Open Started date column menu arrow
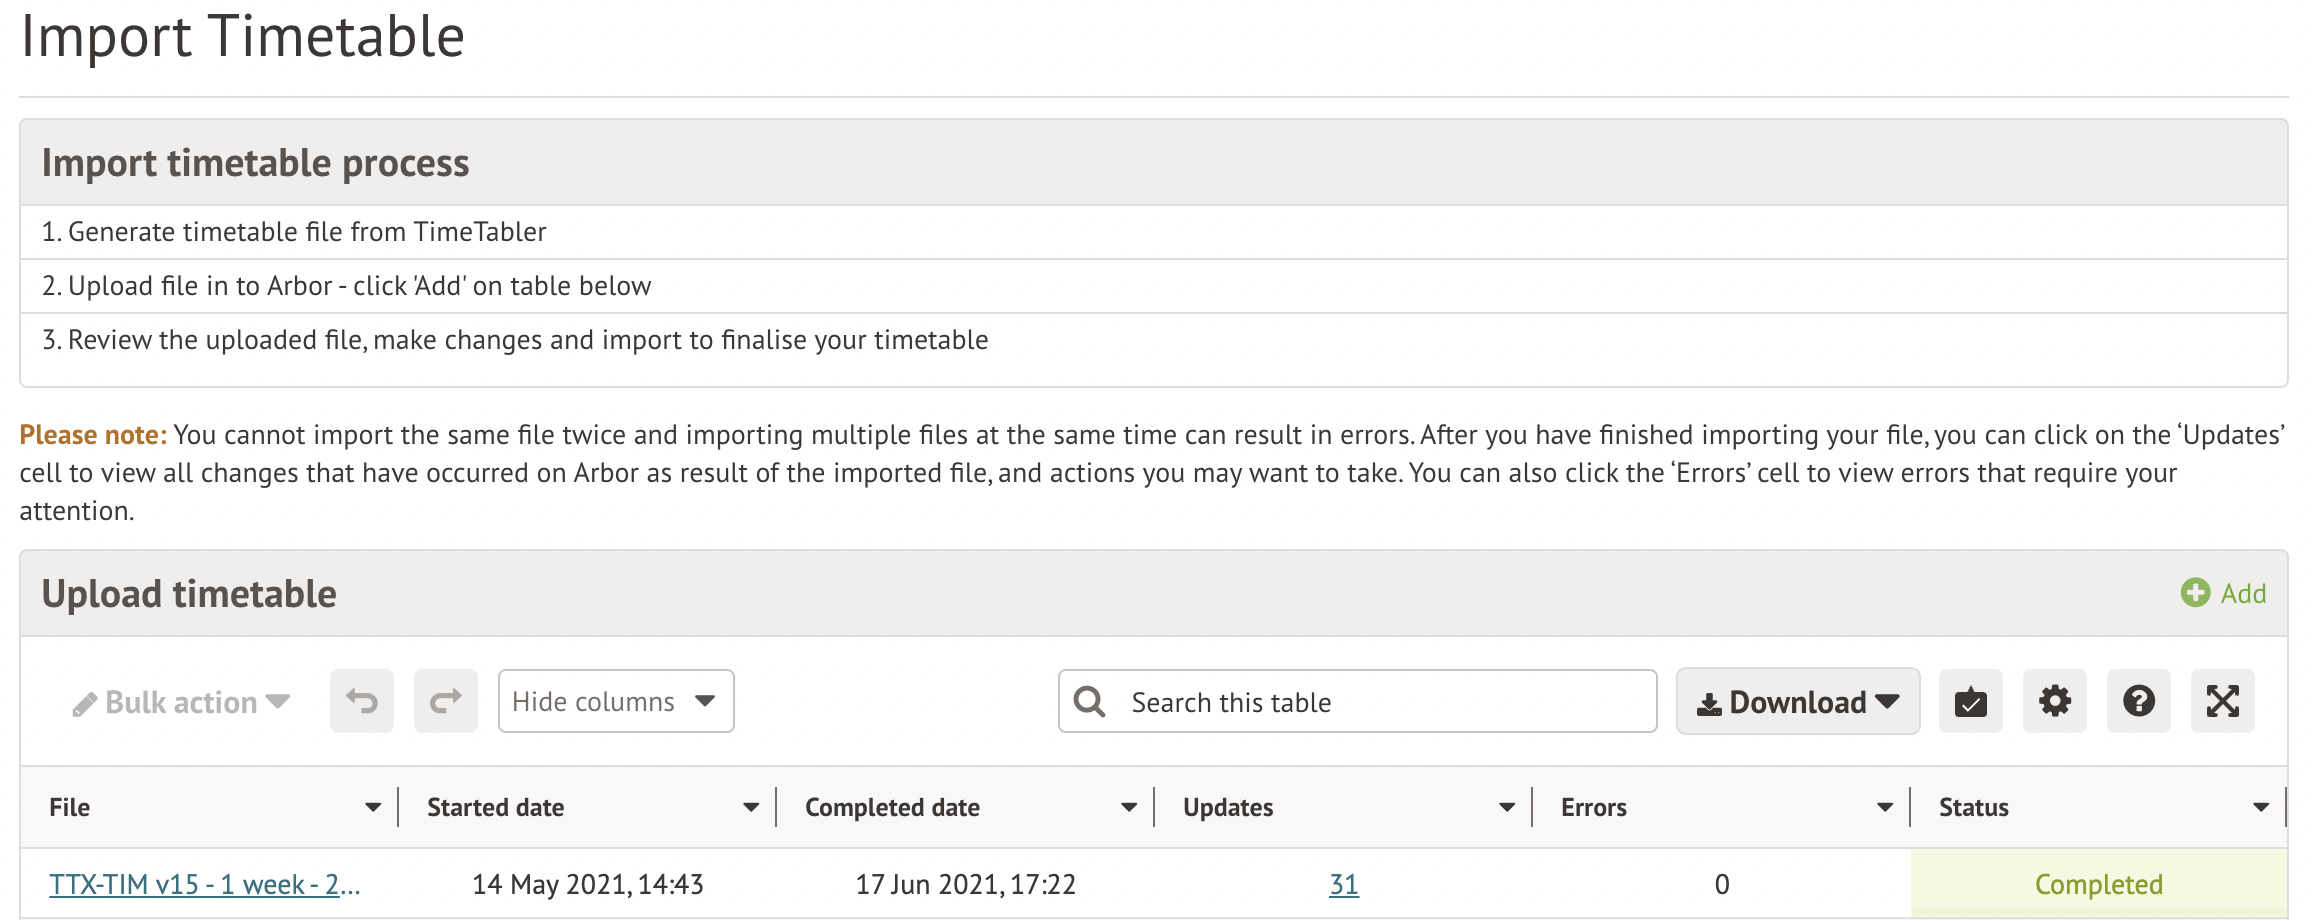This screenshot has height=920, width=2308. (x=751, y=807)
